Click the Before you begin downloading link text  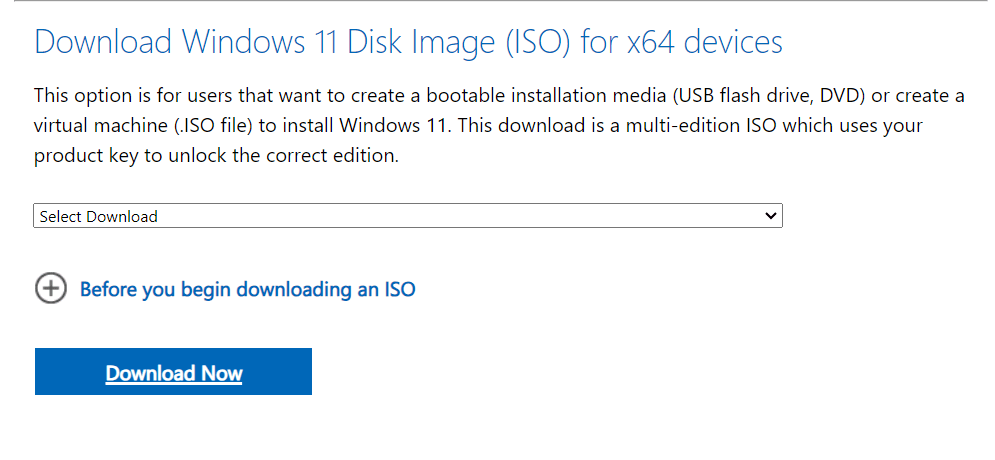pos(247,290)
